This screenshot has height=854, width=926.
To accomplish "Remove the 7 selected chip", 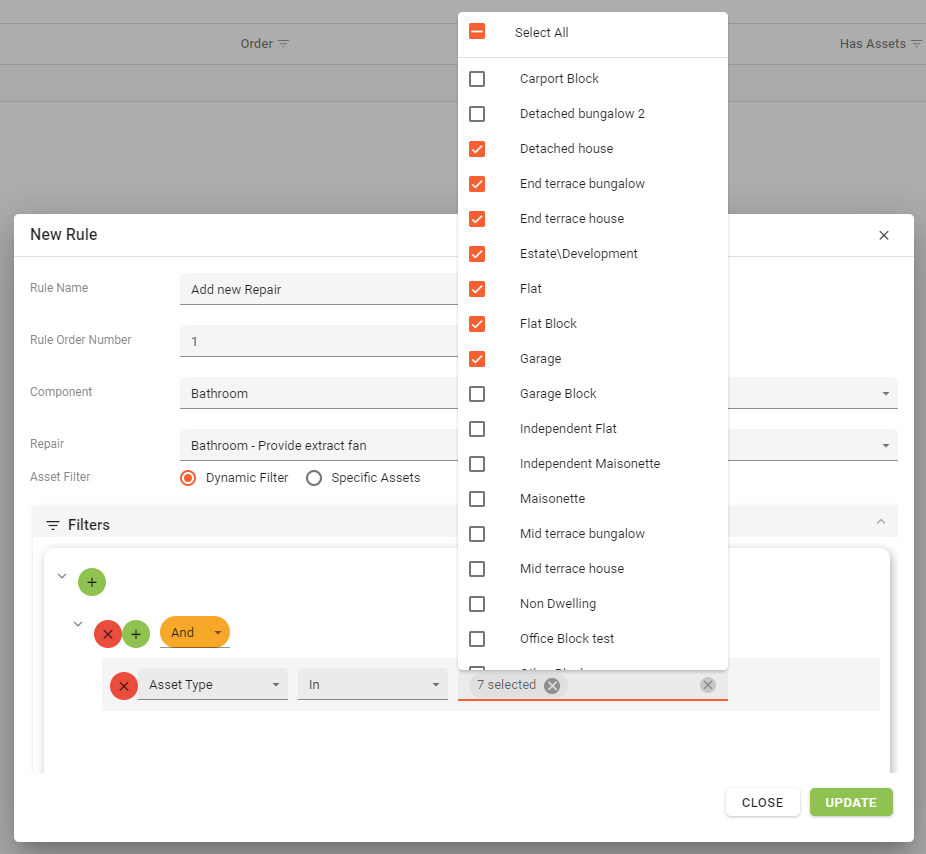I will point(552,685).
